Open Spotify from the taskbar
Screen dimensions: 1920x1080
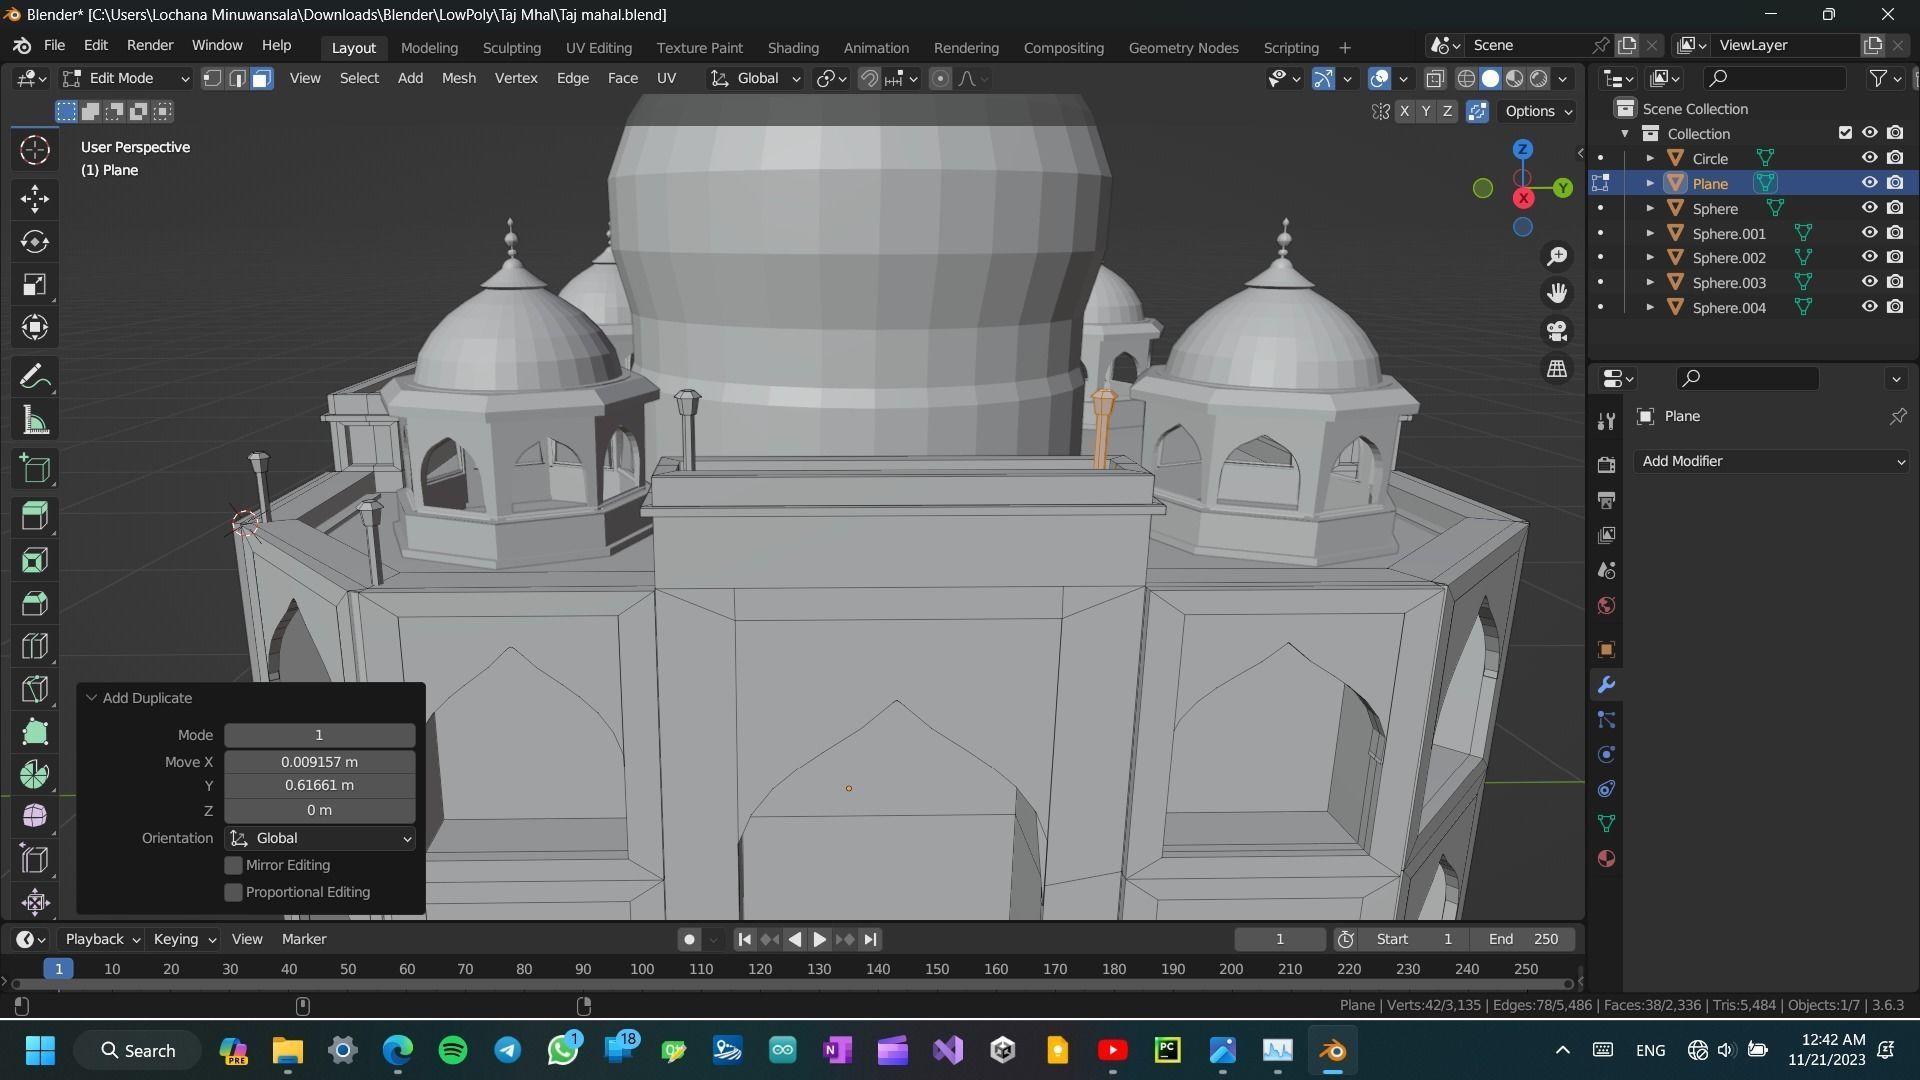pyautogui.click(x=453, y=1050)
